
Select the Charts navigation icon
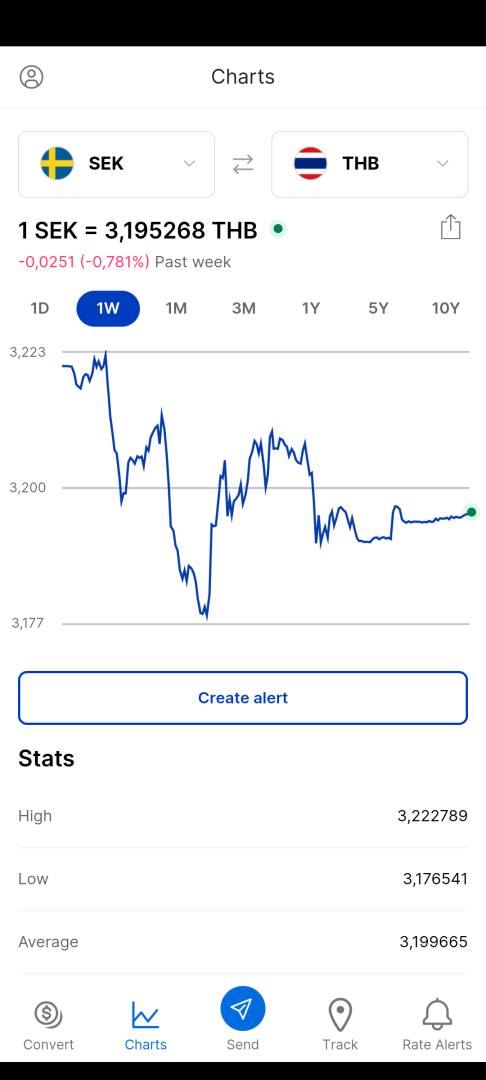click(x=146, y=1015)
